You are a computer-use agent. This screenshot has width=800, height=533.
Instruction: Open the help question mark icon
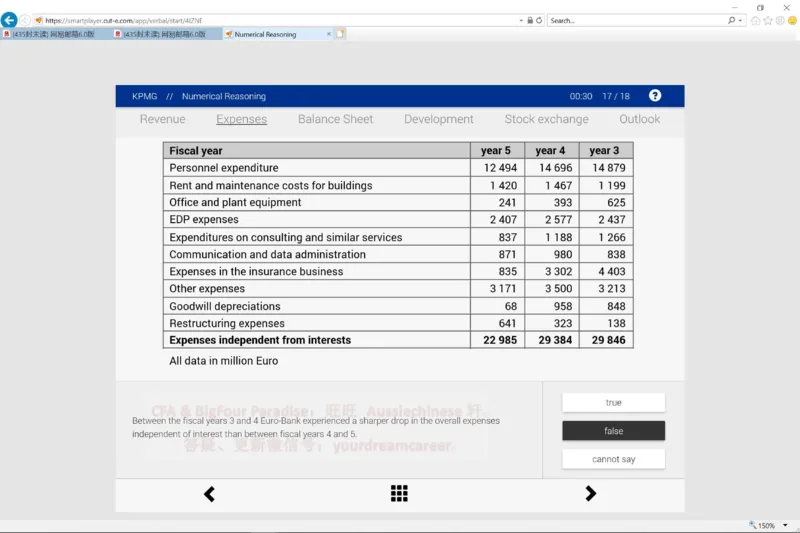[655, 96]
